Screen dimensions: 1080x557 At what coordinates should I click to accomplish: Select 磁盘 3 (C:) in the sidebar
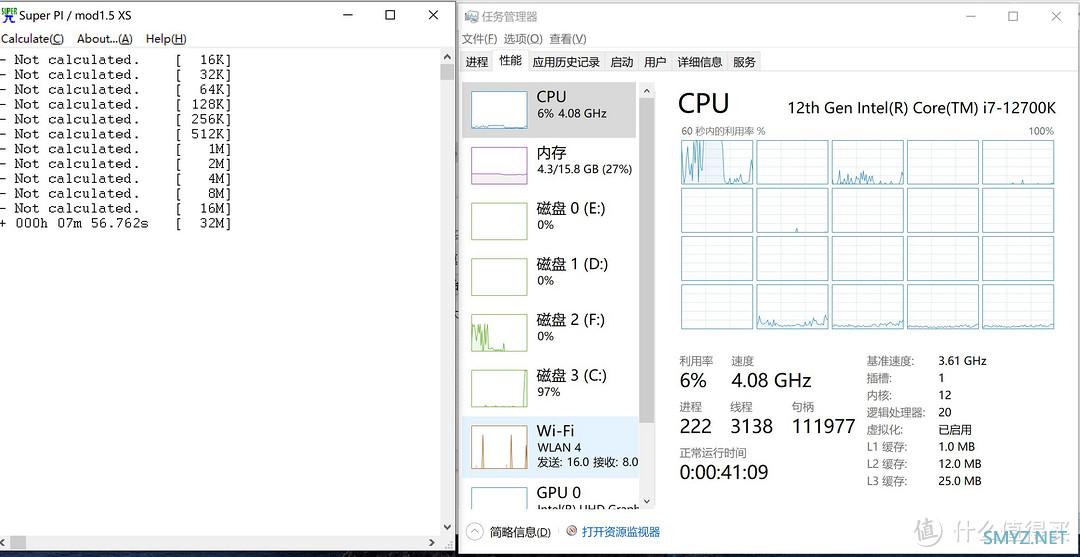[549, 389]
